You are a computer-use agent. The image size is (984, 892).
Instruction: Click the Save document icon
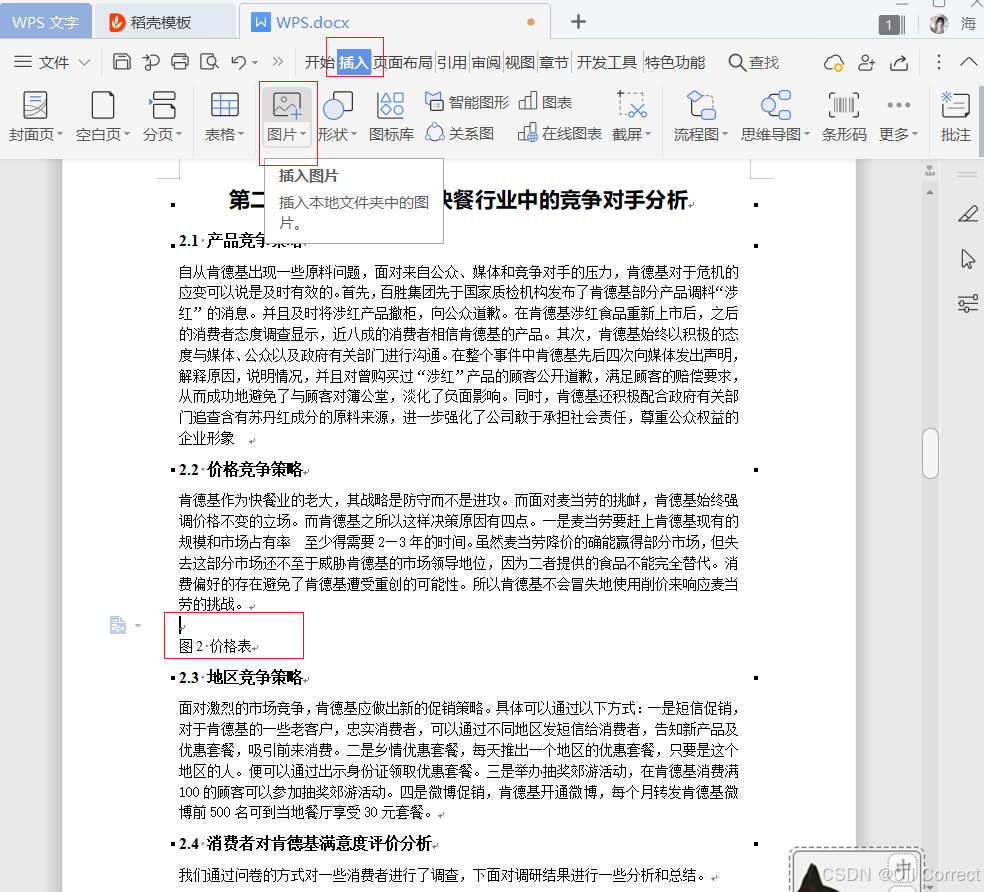122,62
